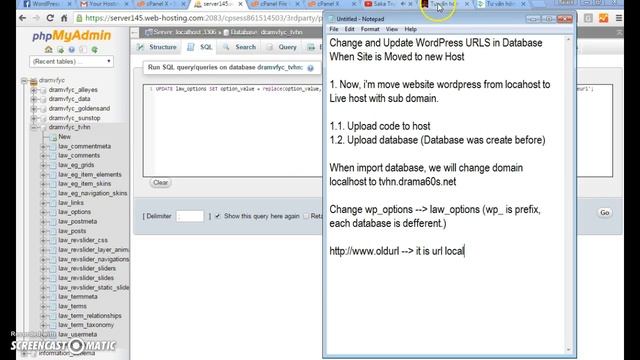Open Notepad Edit menu

click(349, 29)
